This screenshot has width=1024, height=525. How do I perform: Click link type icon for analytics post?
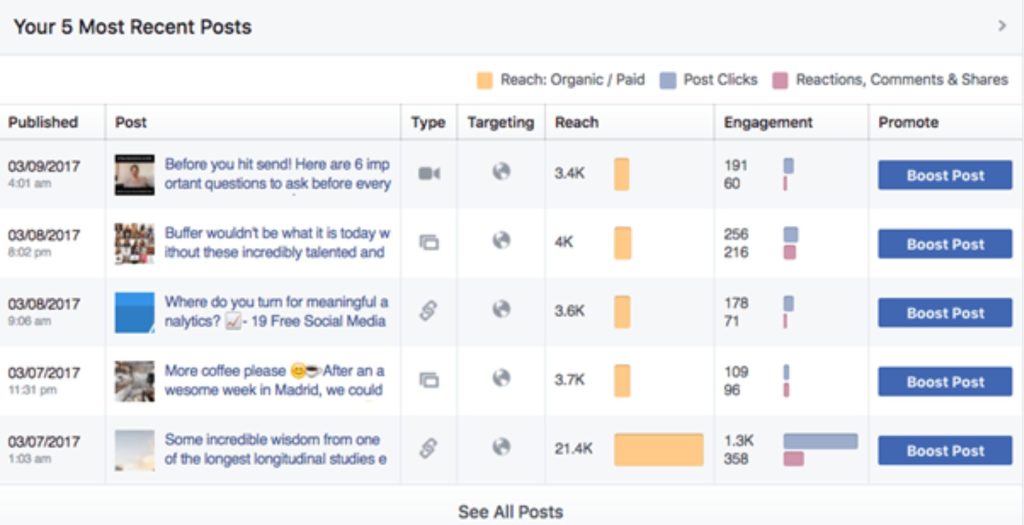tap(428, 311)
